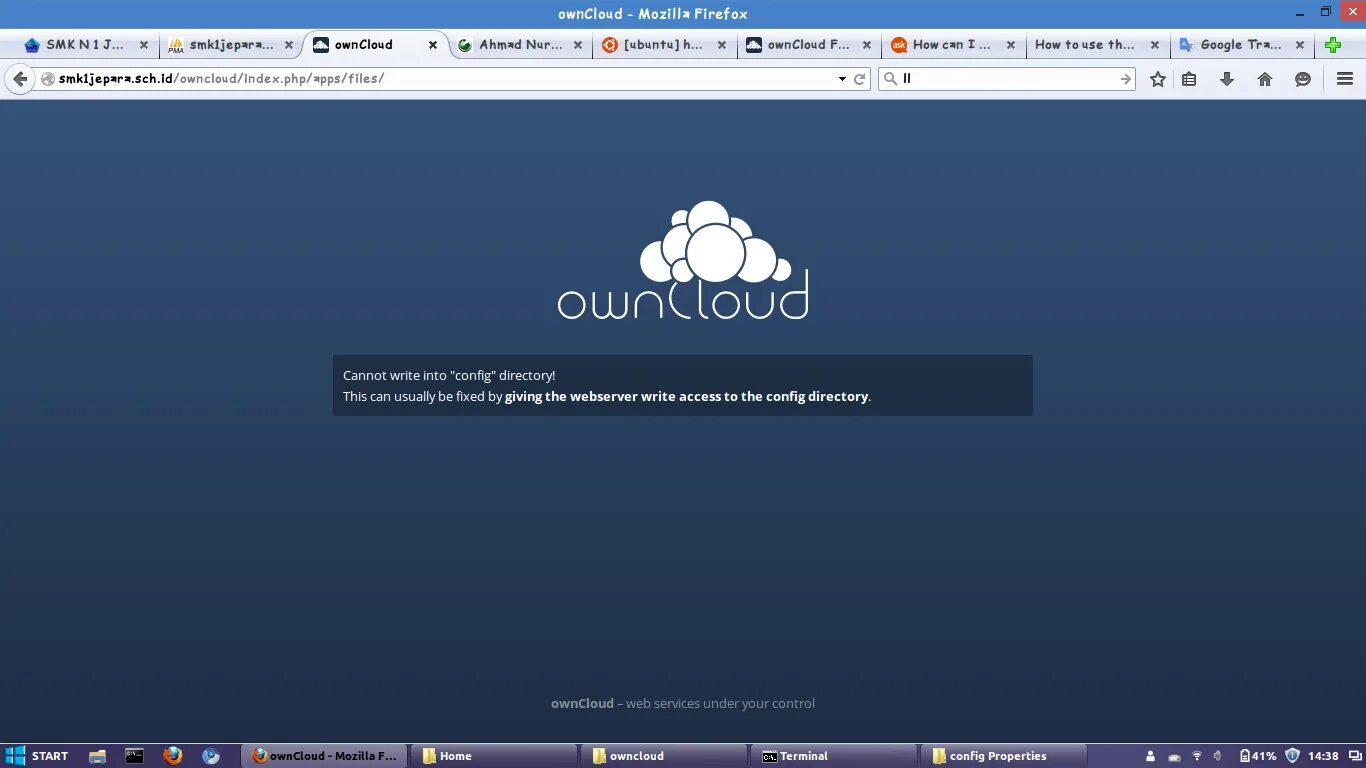The width and height of the screenshot is (1366, 768).
Task: Open the Firefox hamburger menu
Action: (x=1345, y=79)
